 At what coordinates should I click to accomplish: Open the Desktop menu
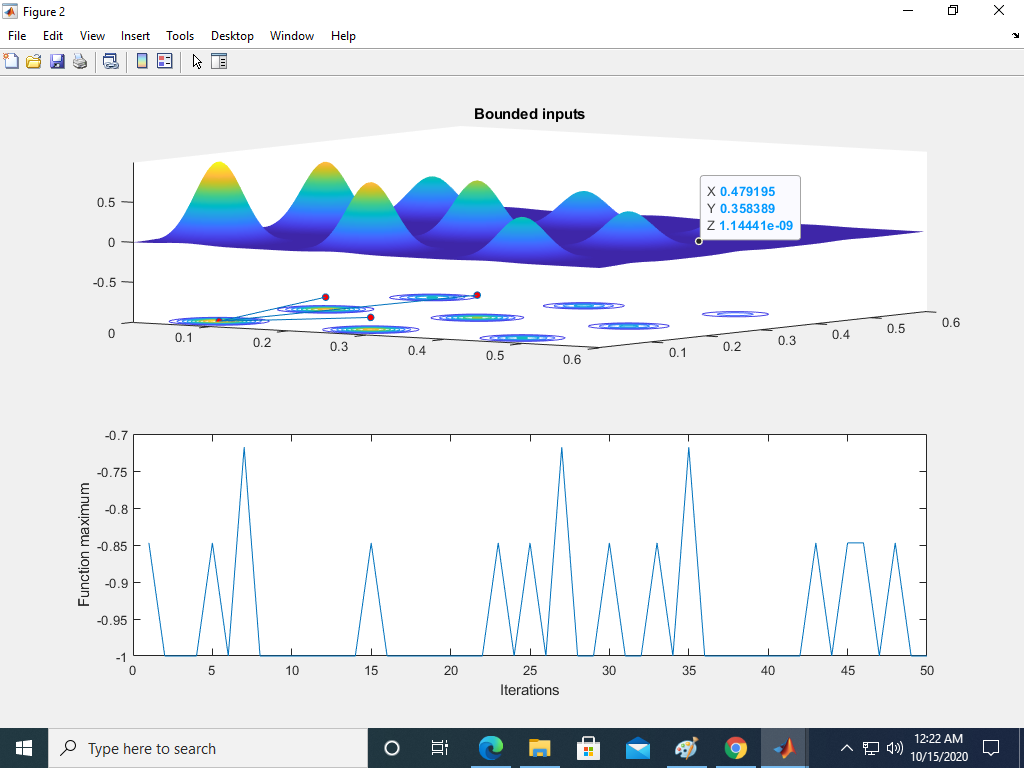[232, 35]
